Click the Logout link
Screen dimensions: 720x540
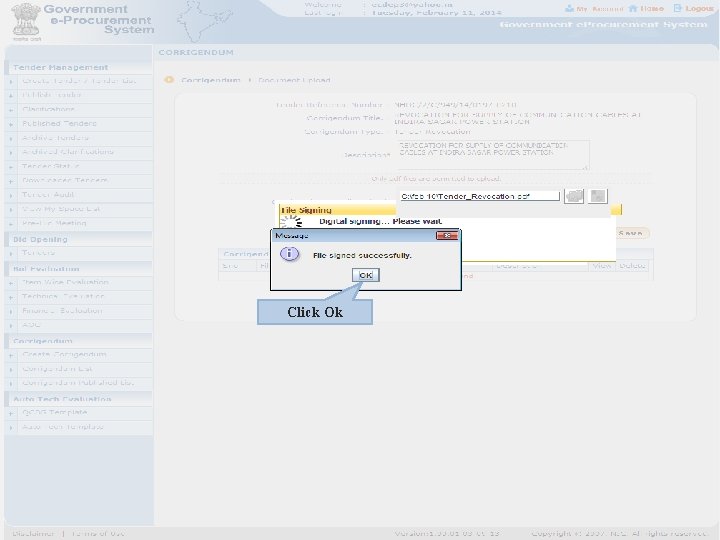click(699, 9)
